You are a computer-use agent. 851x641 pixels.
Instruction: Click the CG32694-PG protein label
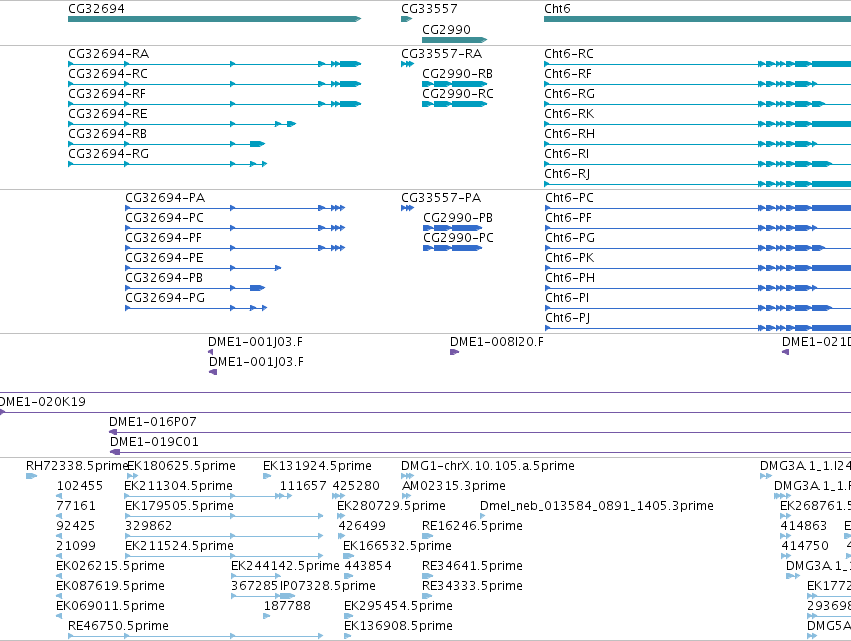click(x=165, y=298)
